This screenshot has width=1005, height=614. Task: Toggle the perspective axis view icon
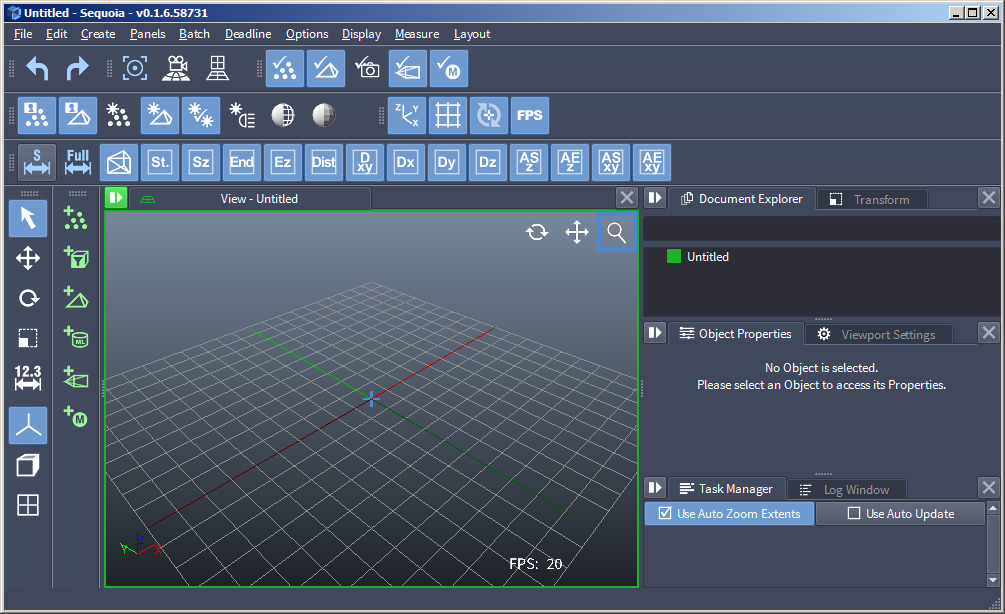[x=28, y=426]
